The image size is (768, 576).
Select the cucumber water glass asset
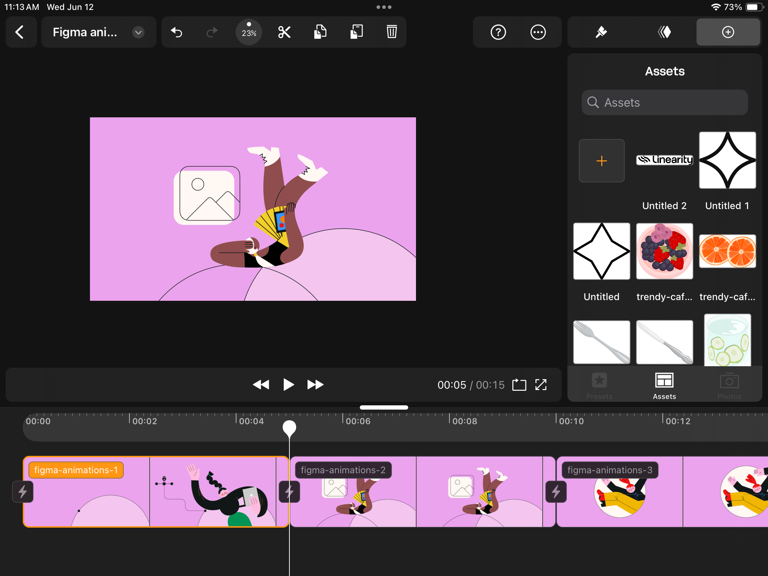pyautogui.click(x=727, y=340)
